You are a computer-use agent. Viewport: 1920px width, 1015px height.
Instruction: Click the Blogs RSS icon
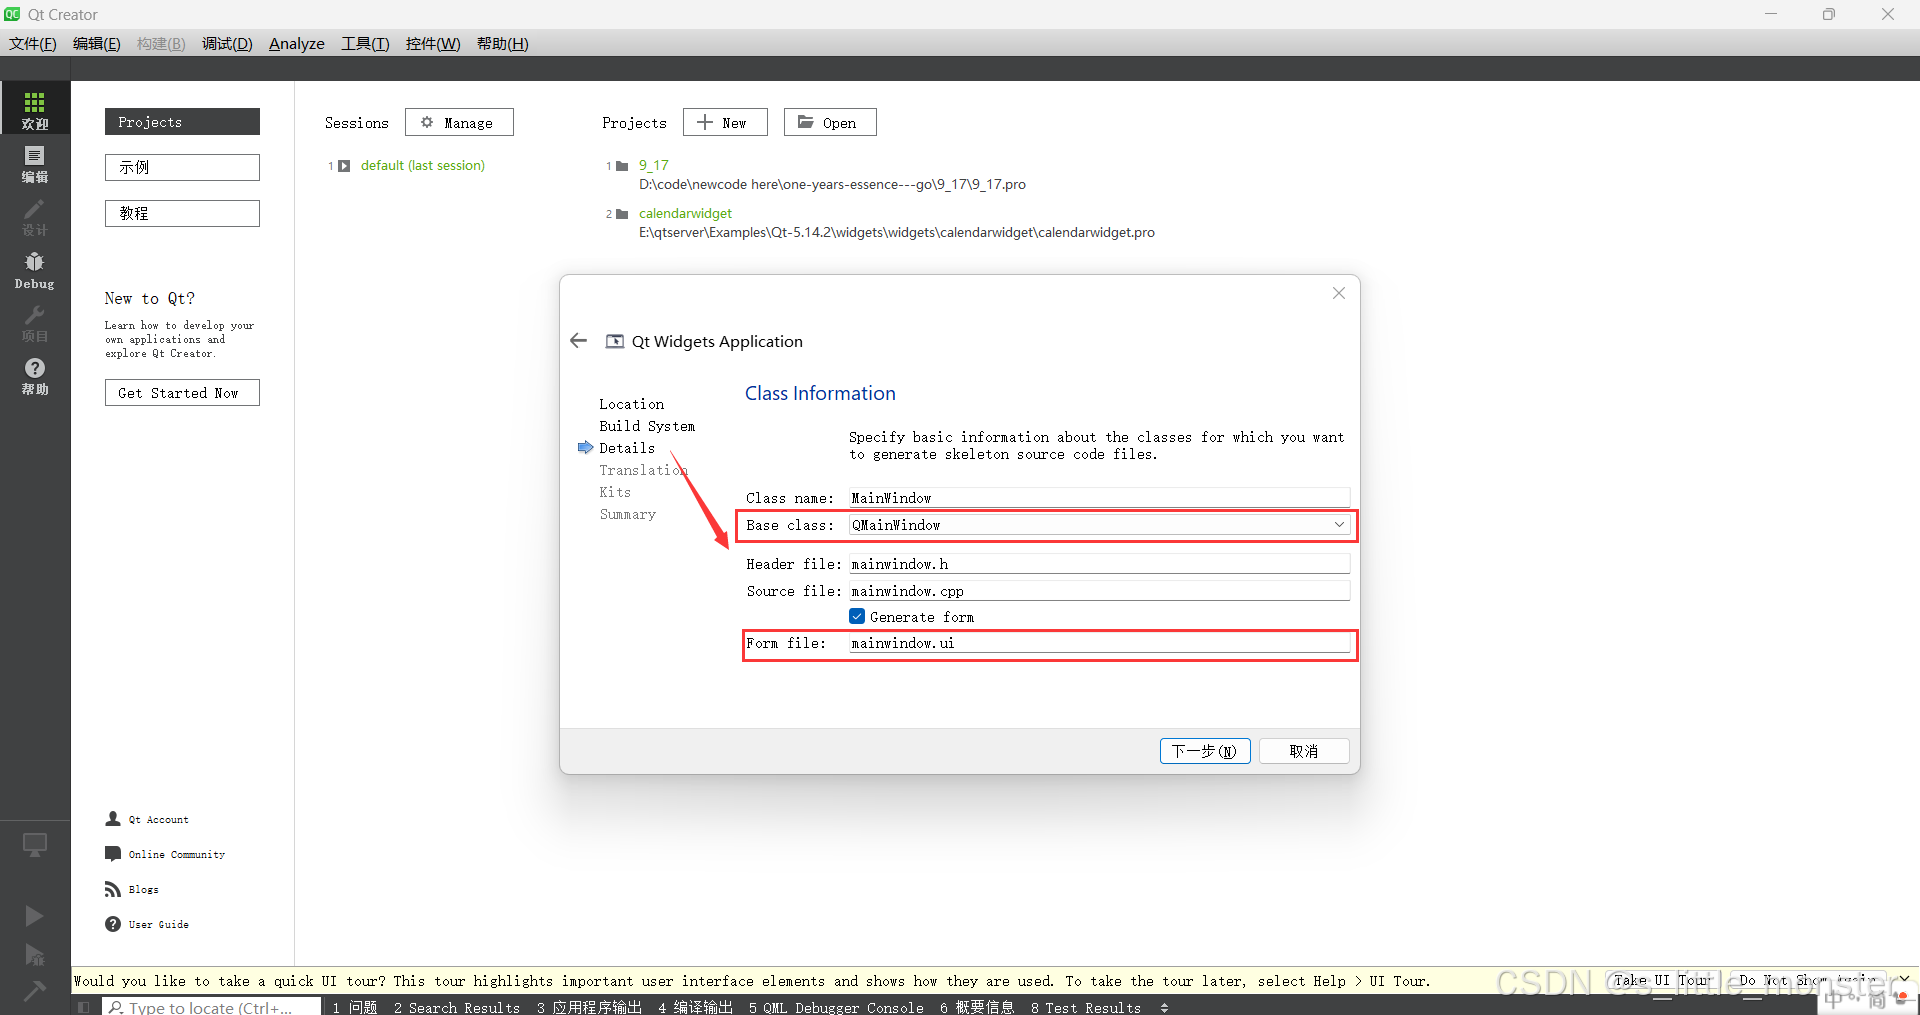113,889
